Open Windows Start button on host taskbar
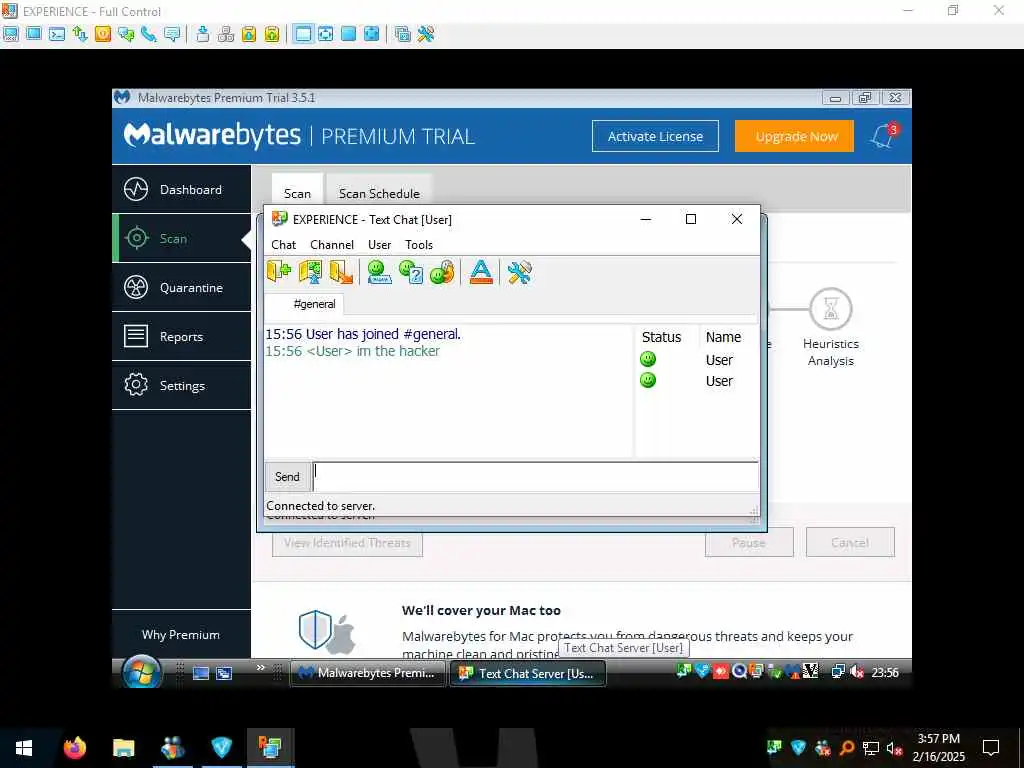The height and width of the screenshot is (768, 1024). [x=24, y=747]
